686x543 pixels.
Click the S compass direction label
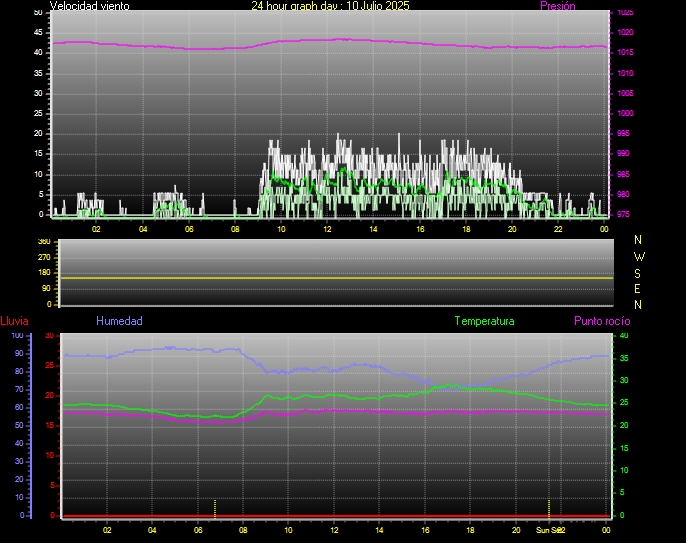(x=637, y=273)
